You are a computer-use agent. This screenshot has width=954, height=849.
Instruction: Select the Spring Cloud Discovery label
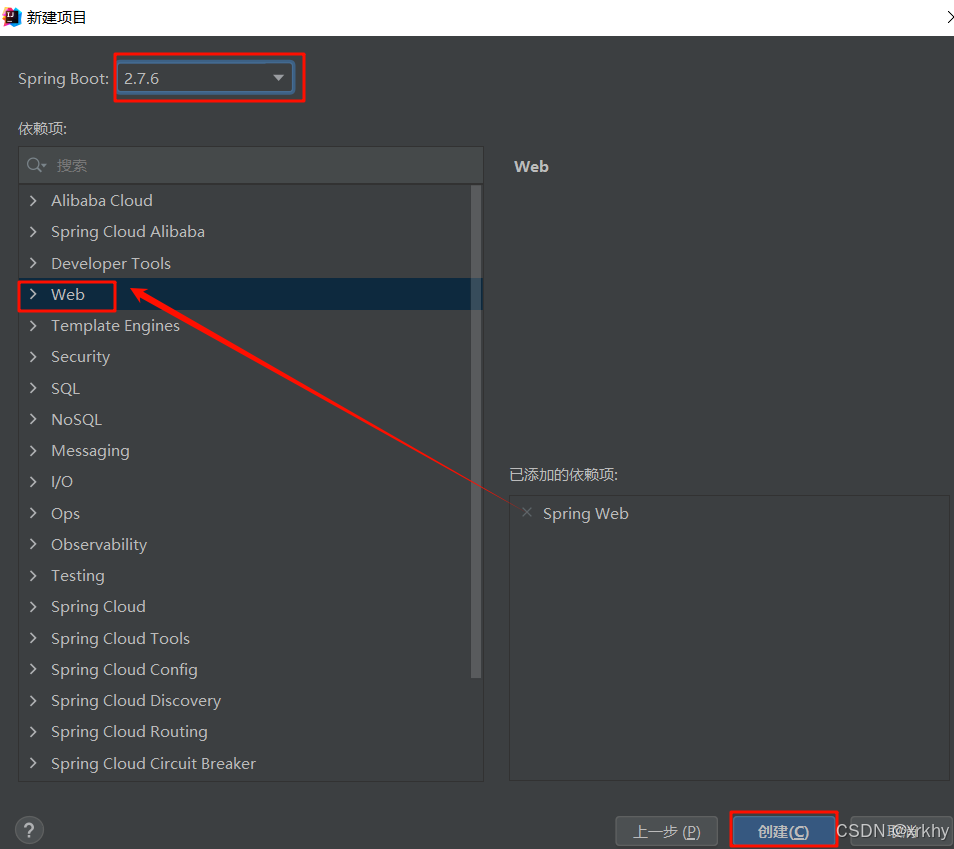[x=136, y=701]
